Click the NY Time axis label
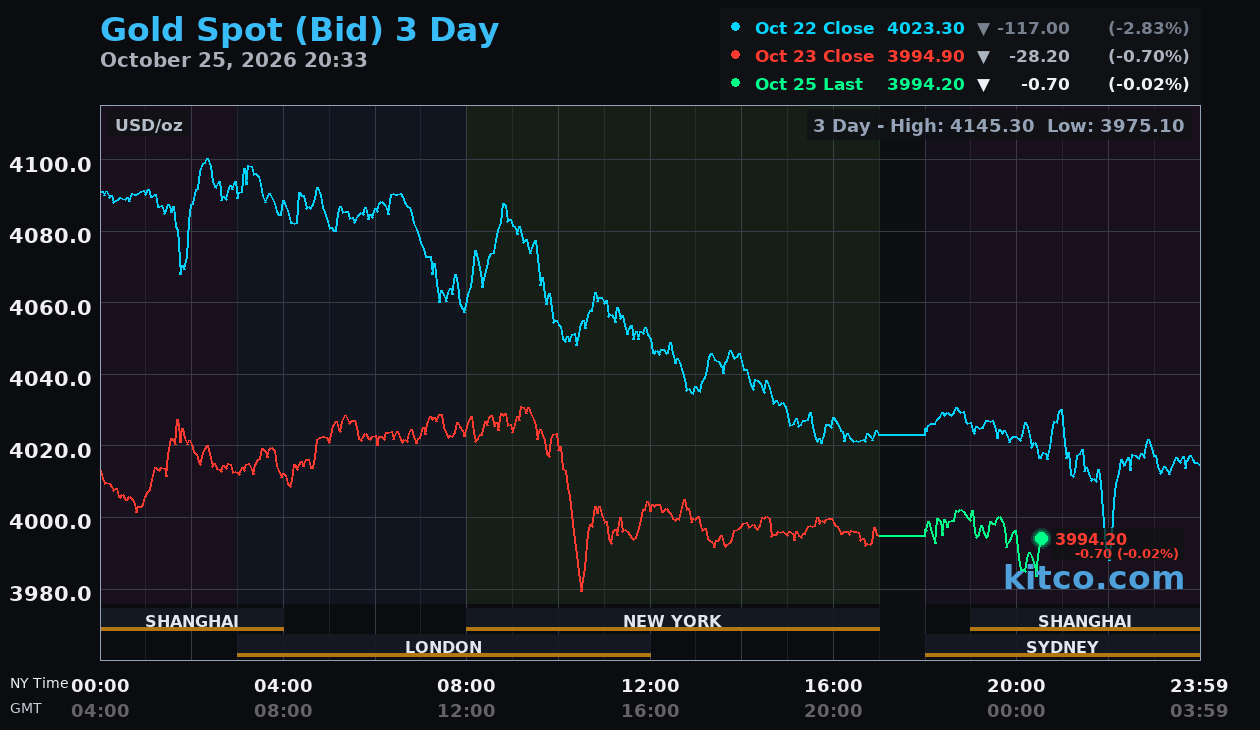The width and height of the screenshot is (1260, 730). pyautogui.click(x=39, y=684)
